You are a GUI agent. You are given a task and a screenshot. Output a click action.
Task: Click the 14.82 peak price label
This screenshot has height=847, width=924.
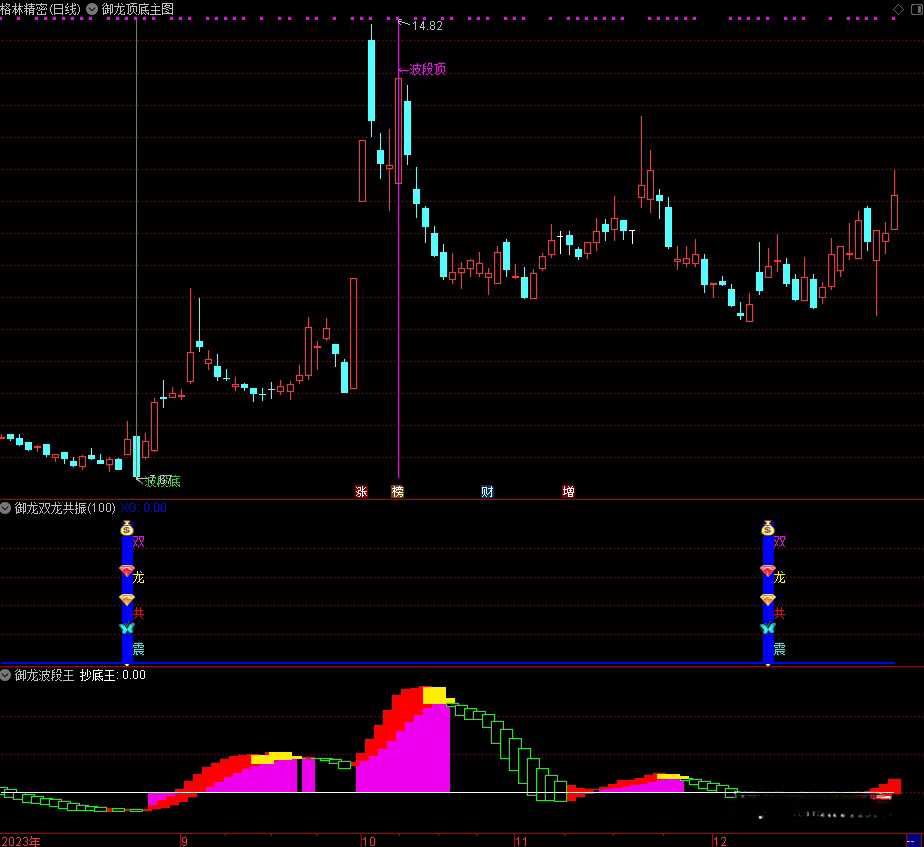(427, 25)
